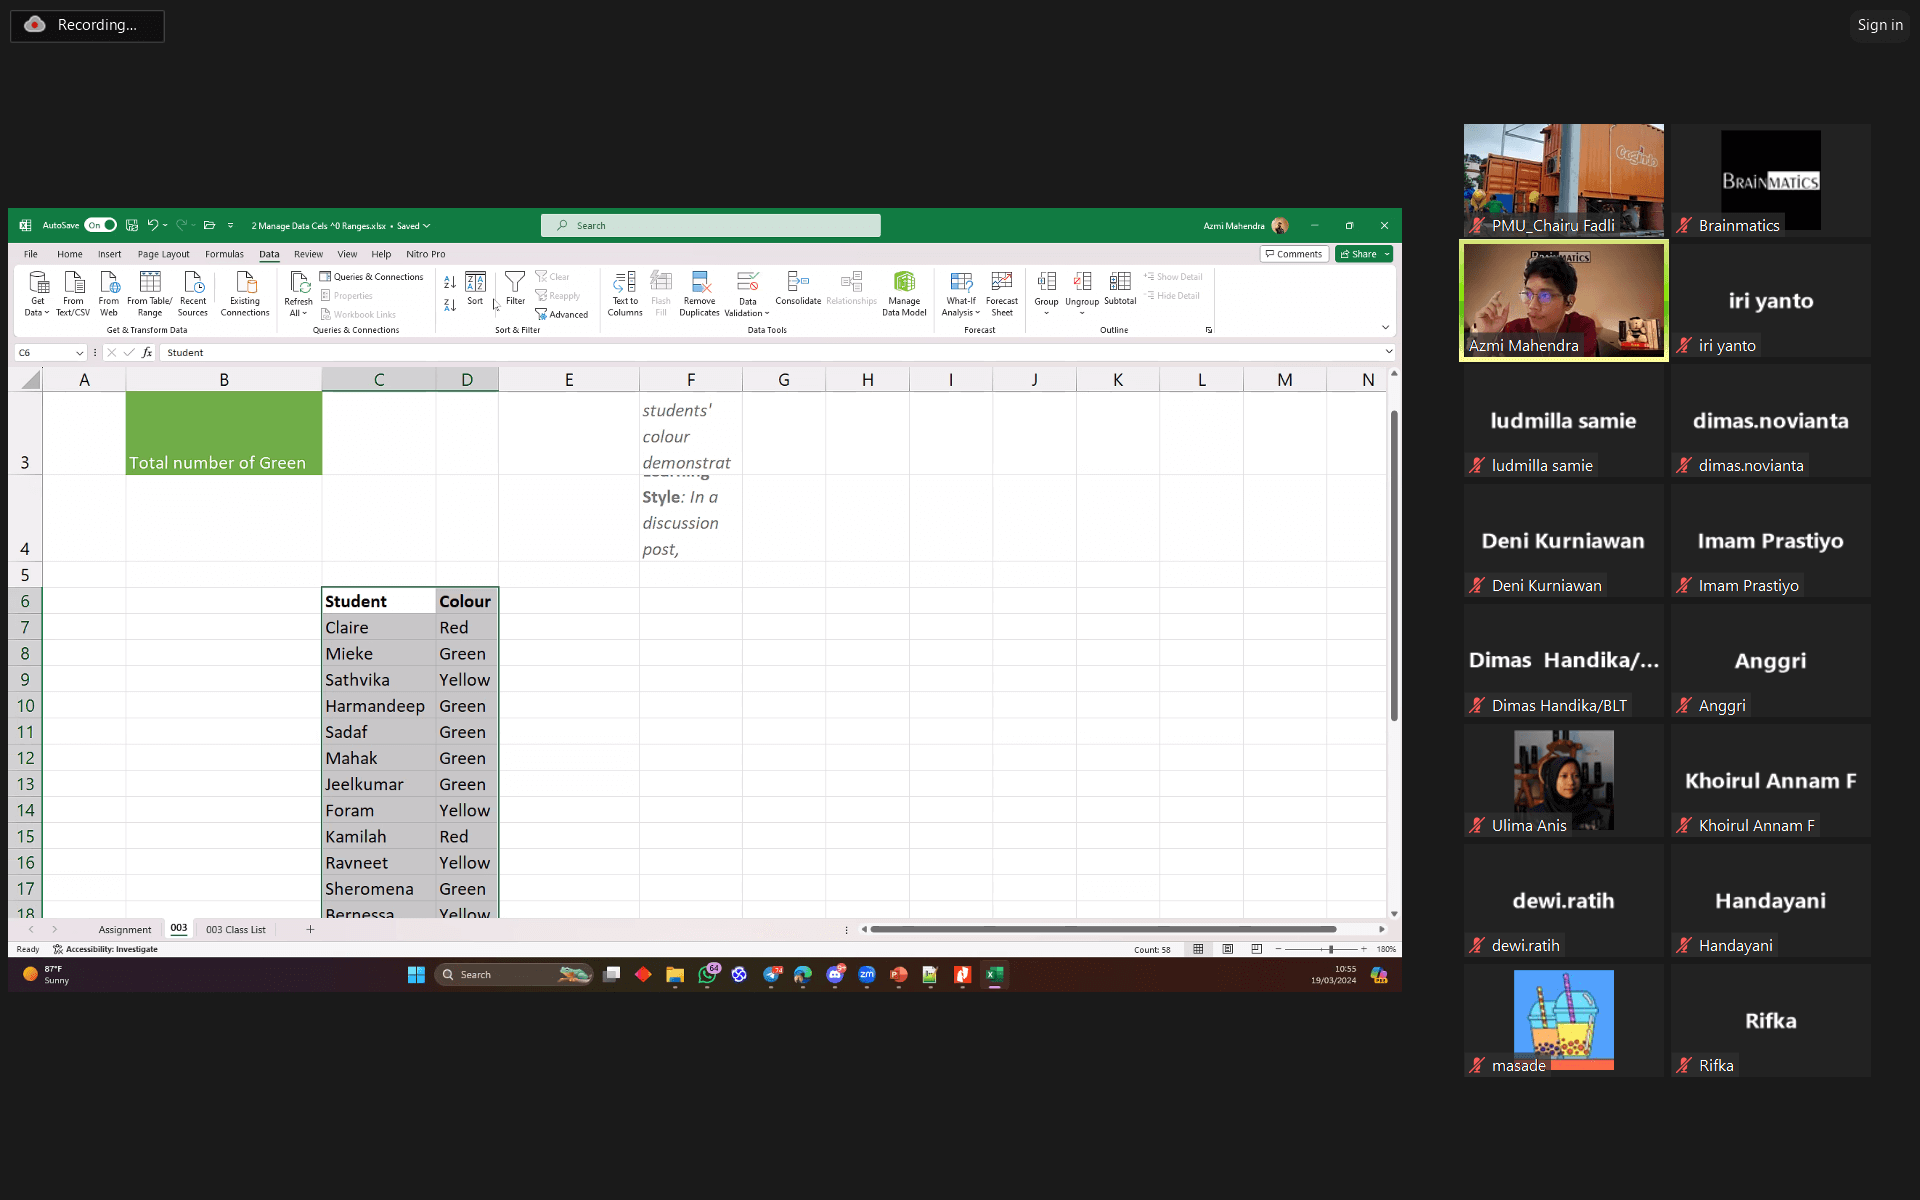
Task: Click the Excel icon in the taskbar
Action: click(994, 975)
